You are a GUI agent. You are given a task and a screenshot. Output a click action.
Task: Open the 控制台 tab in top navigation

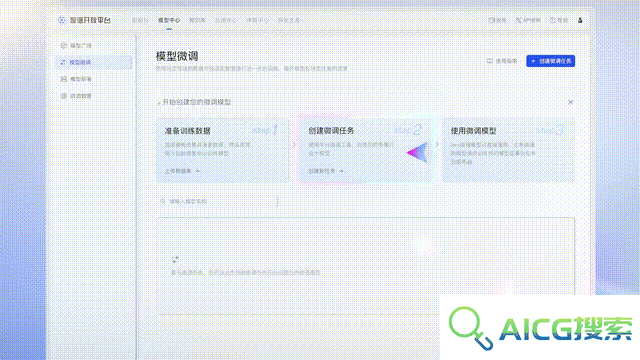[x=140, y=20]
